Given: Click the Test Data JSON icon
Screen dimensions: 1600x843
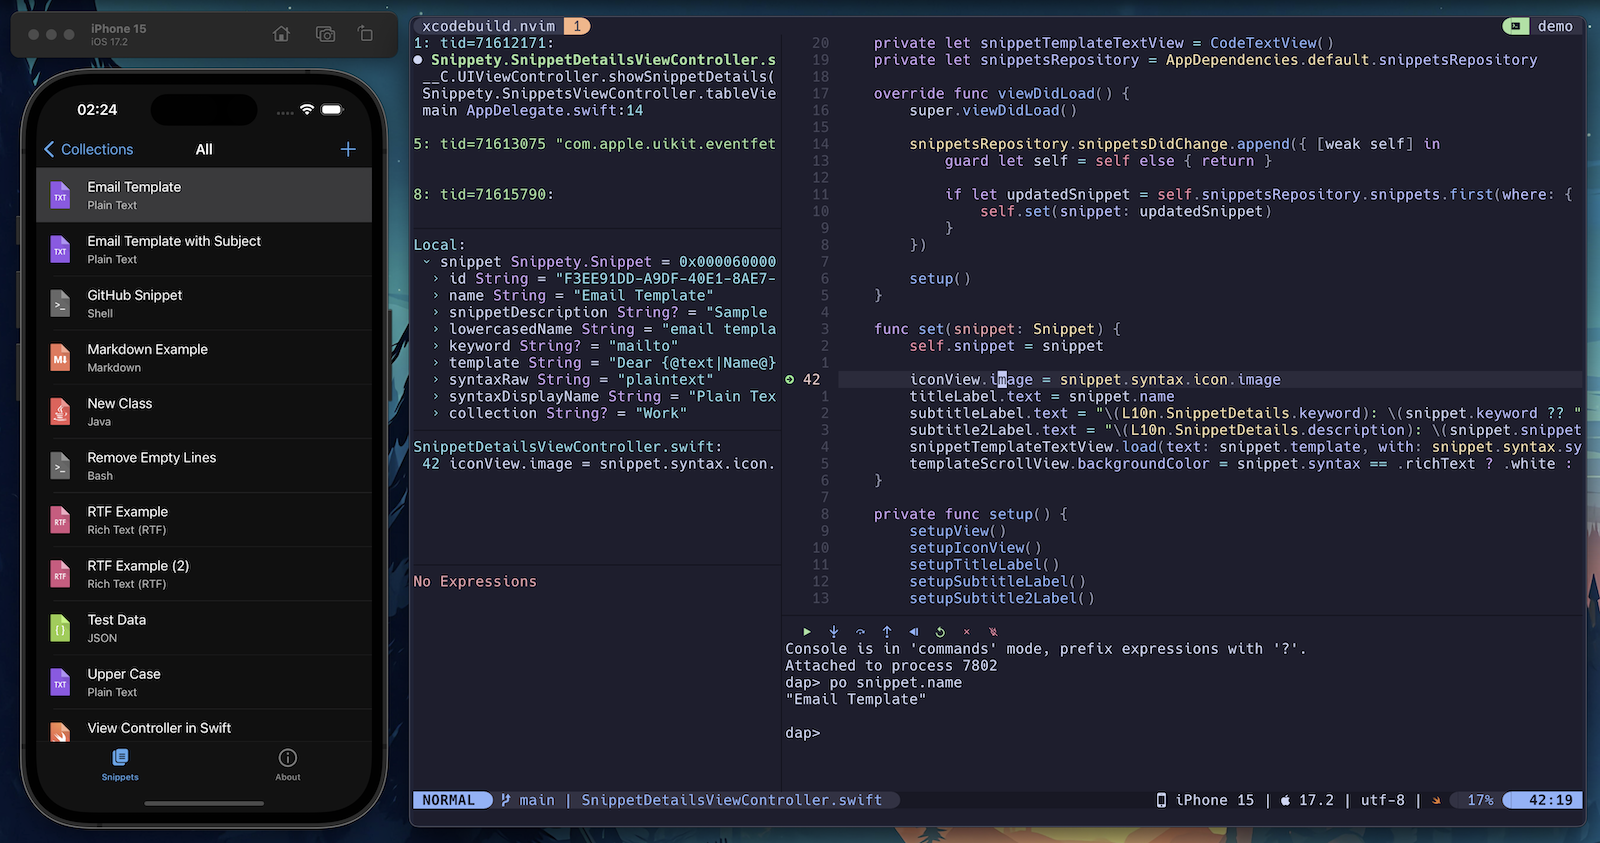Looking at the screenshot, I should [x=60, y=628].
